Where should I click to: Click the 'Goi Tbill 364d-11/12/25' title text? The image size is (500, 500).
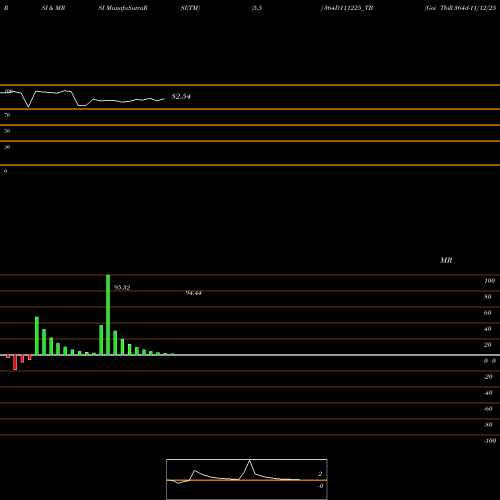pyautogui.click(x=460, y=8)
